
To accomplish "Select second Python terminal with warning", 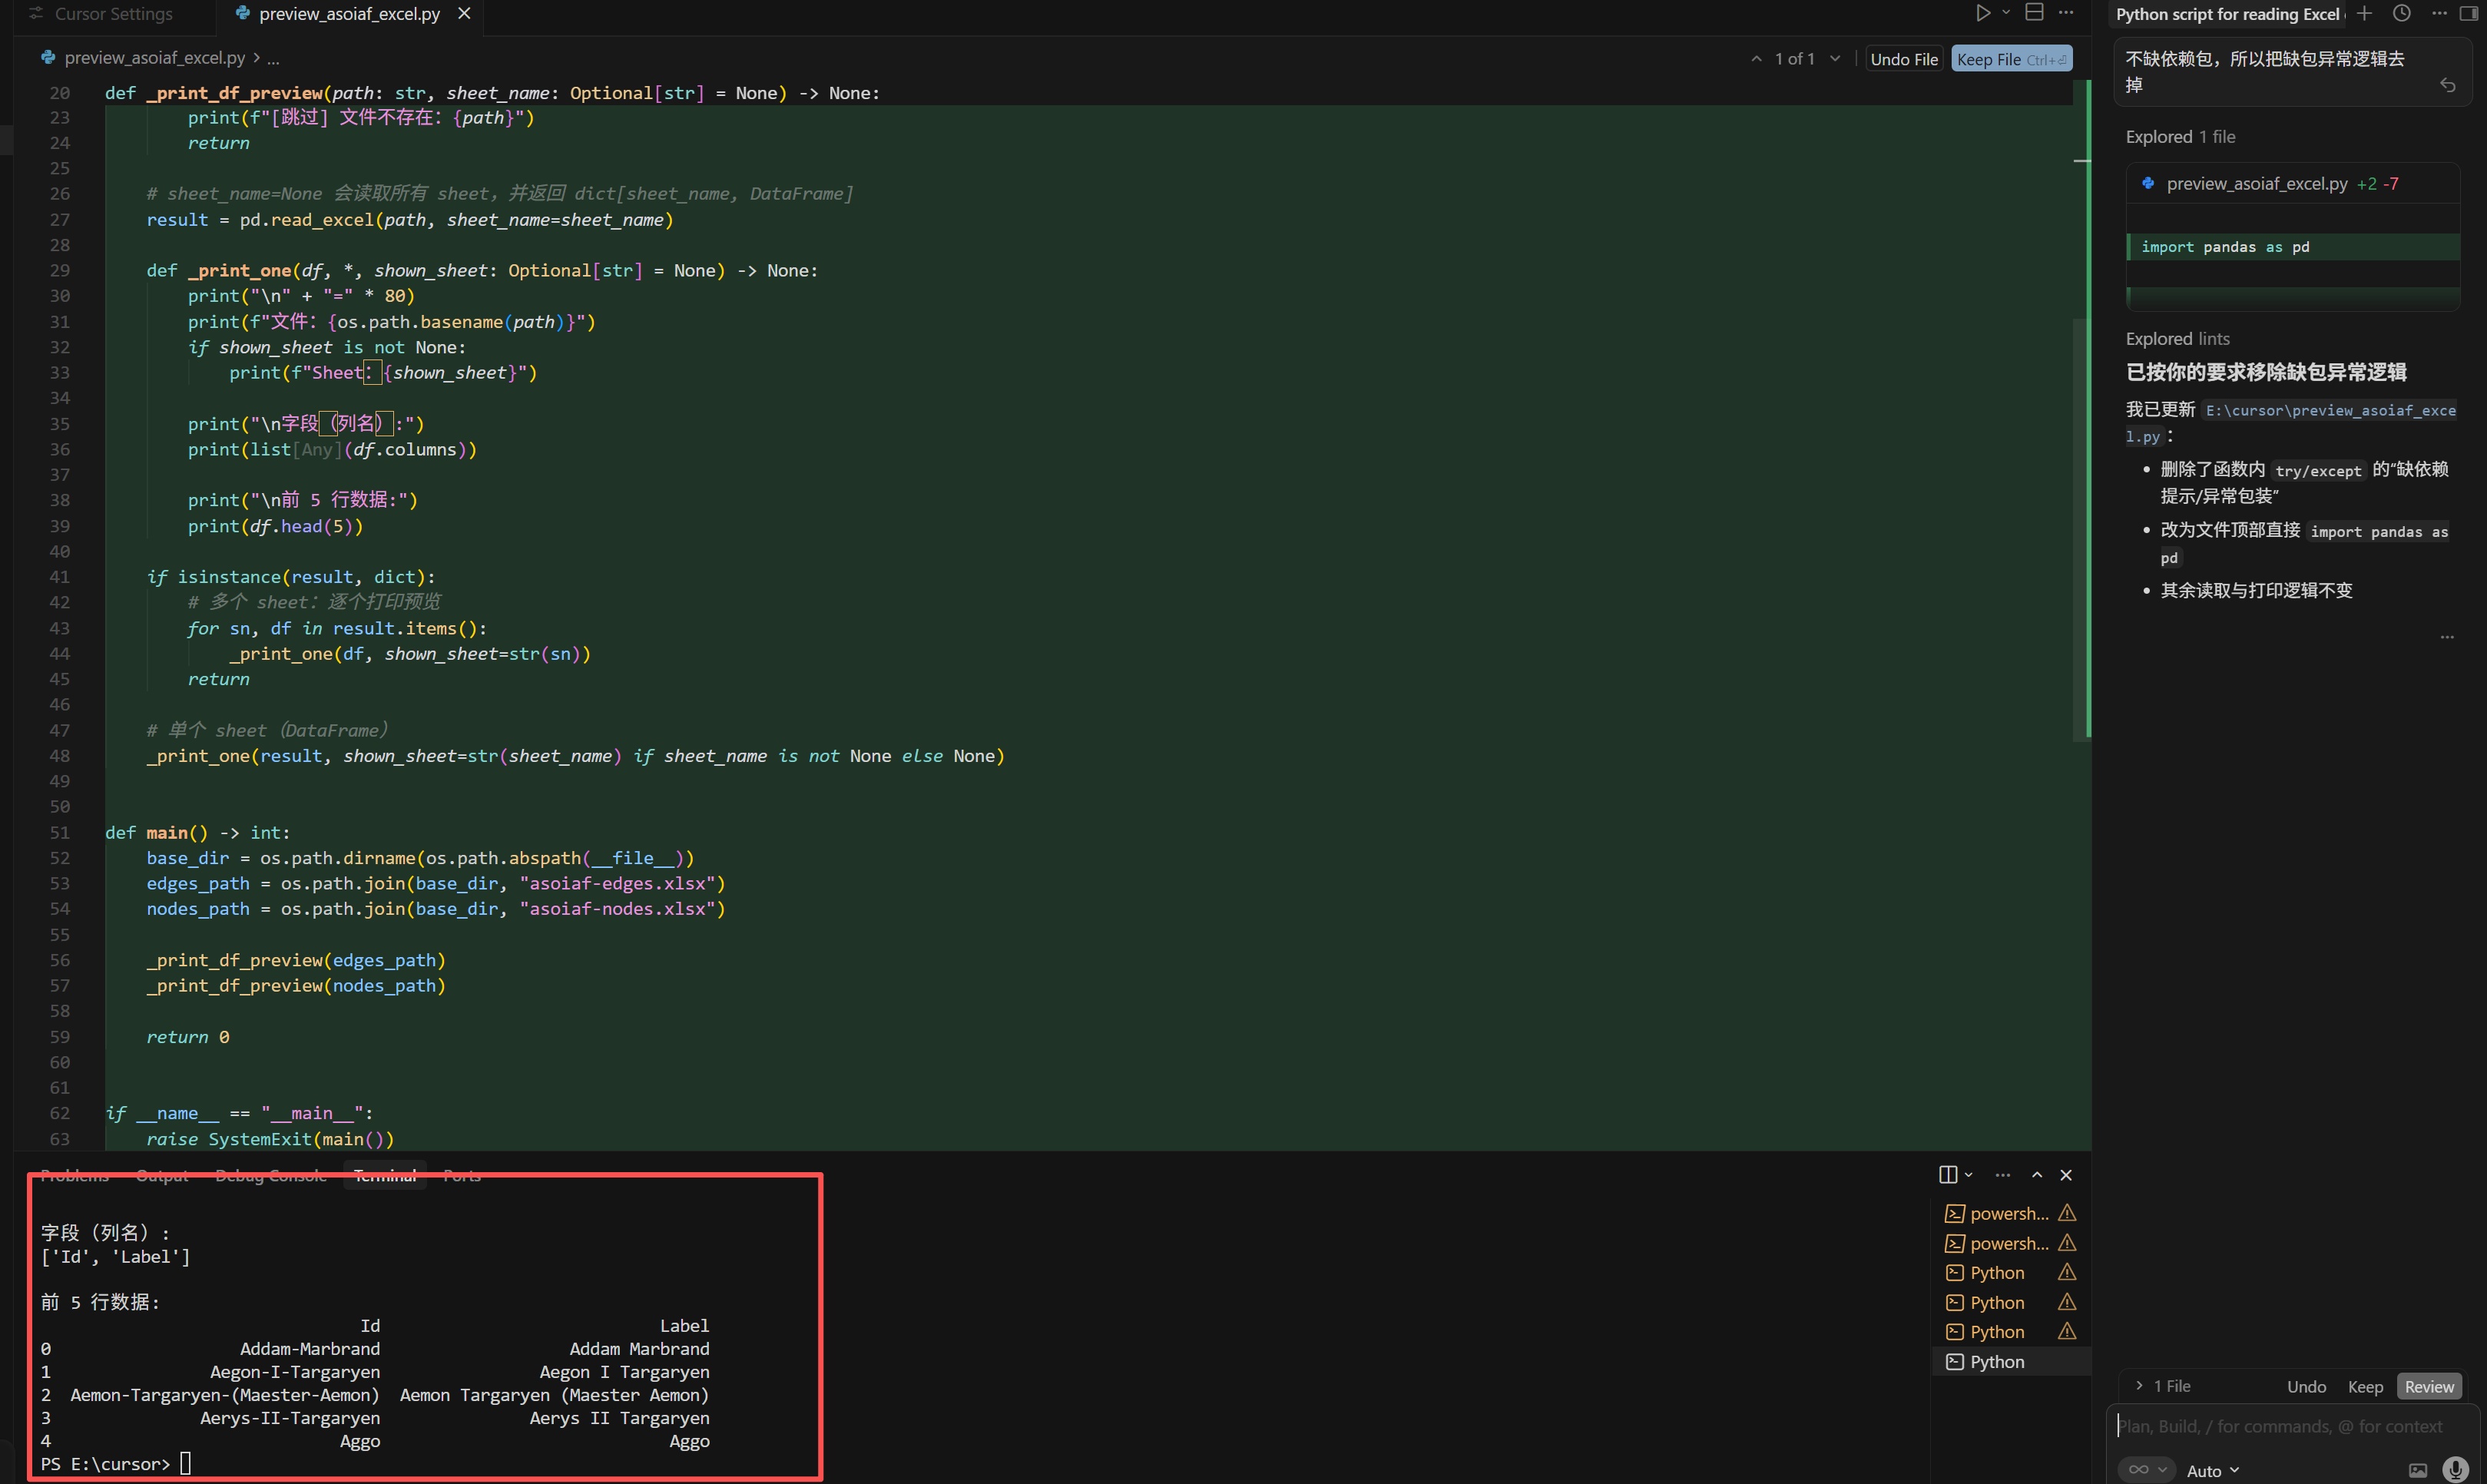I will coord(2010,1302).
